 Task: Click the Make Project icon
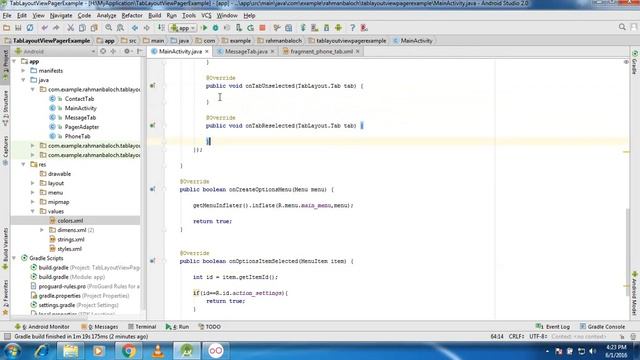tap(161, 28)
